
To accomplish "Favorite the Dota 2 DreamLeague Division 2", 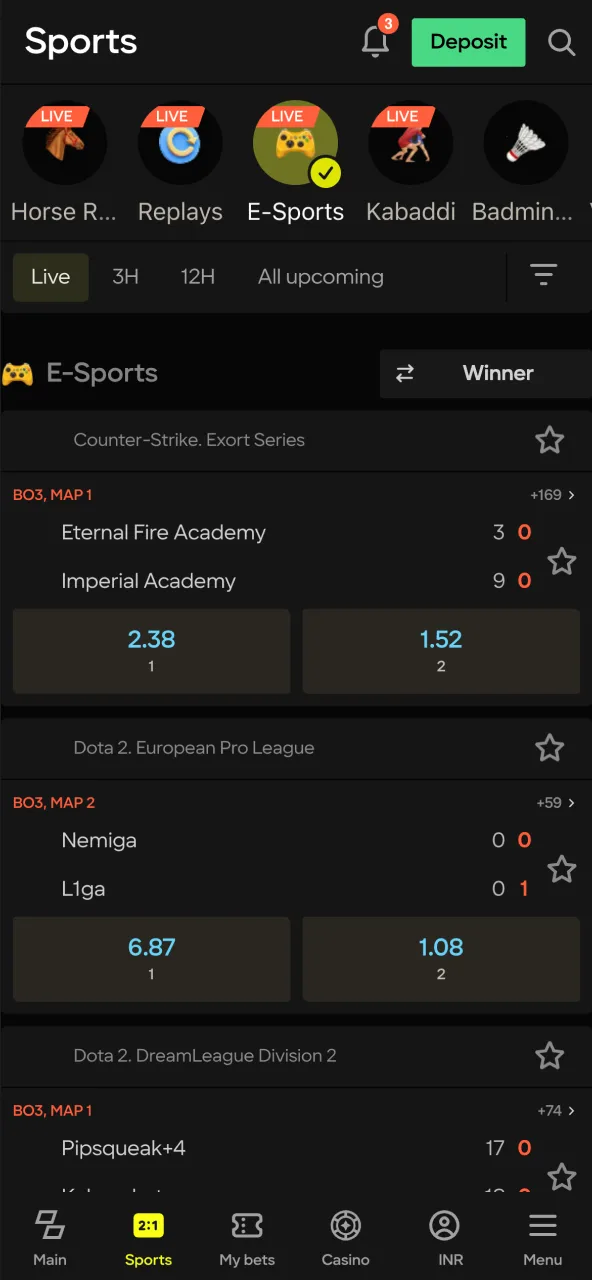I will tap(550, 1055).
